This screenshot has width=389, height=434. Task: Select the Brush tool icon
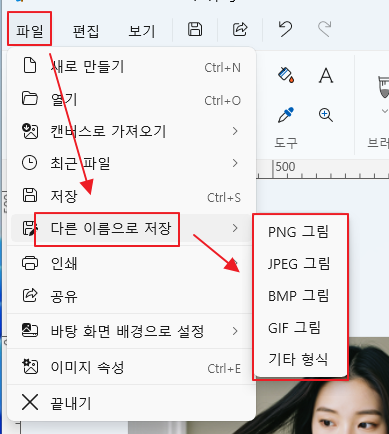coord(383,86)
